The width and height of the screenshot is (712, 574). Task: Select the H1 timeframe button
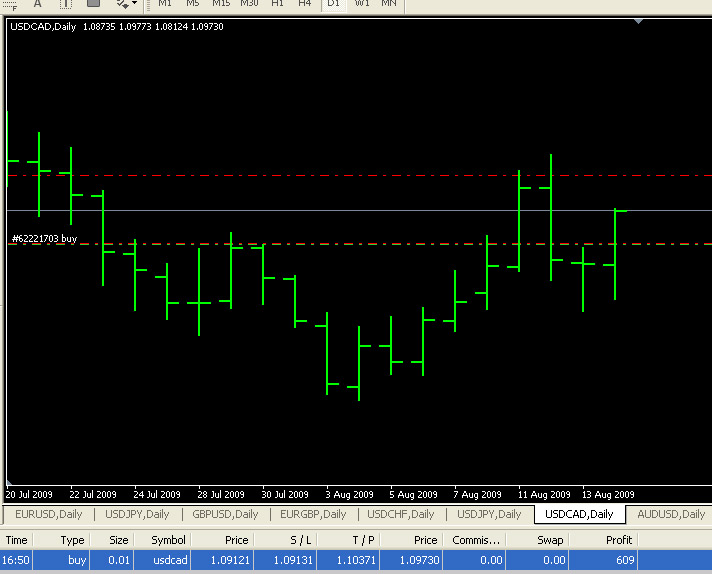(278, 4)
